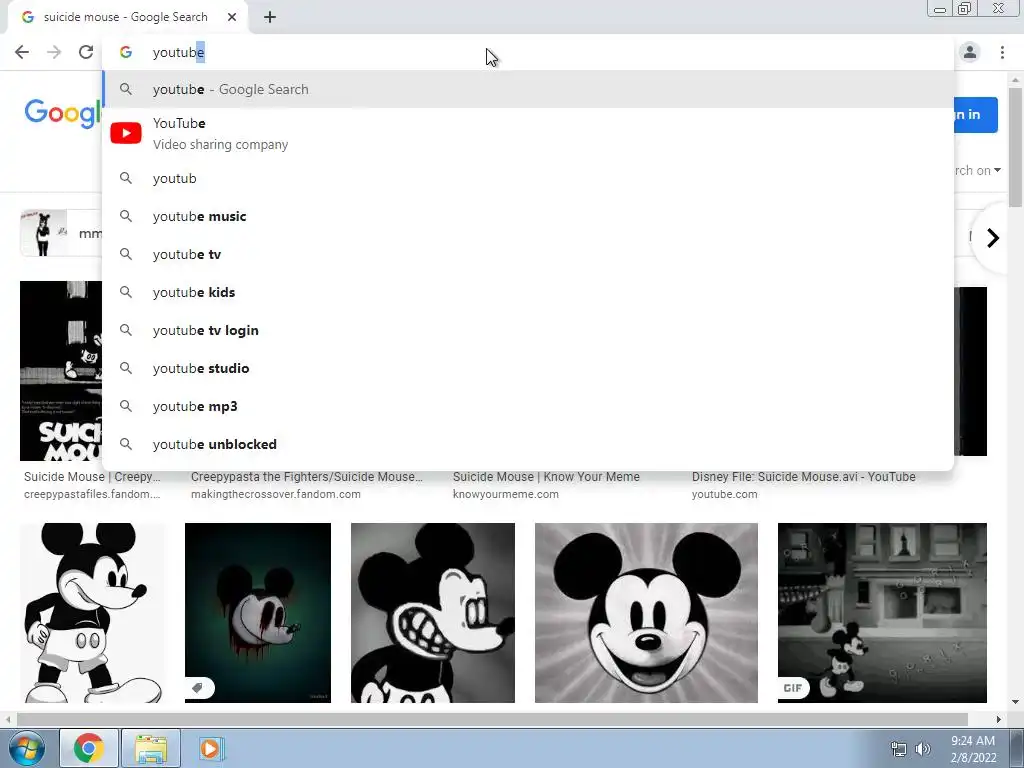Choose the 'youtube mp3' suggestion

(528, 406)
